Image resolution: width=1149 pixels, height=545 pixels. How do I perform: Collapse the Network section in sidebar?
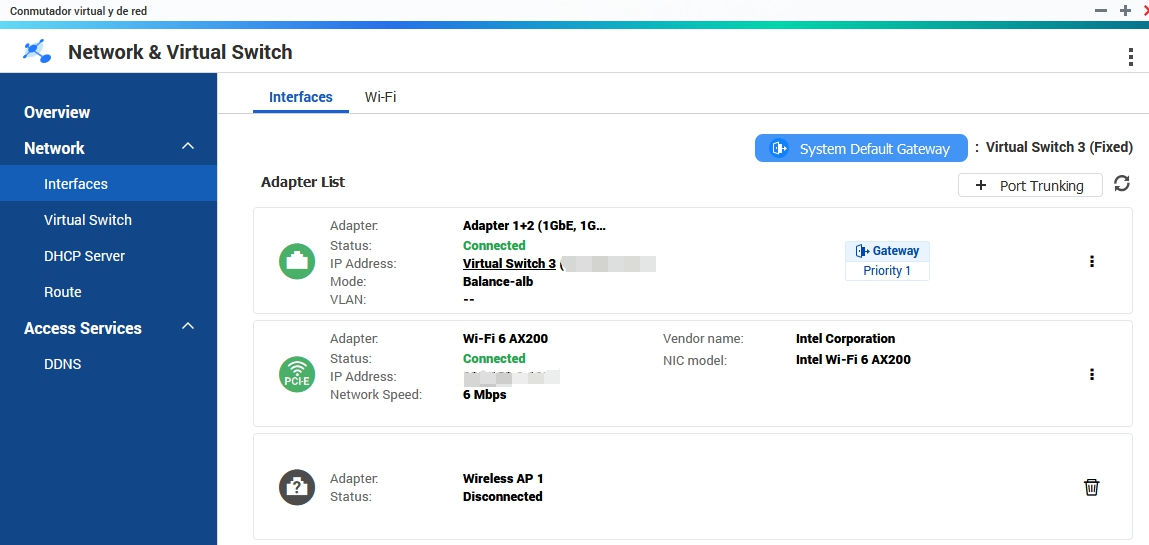click(x=187, y=148)
